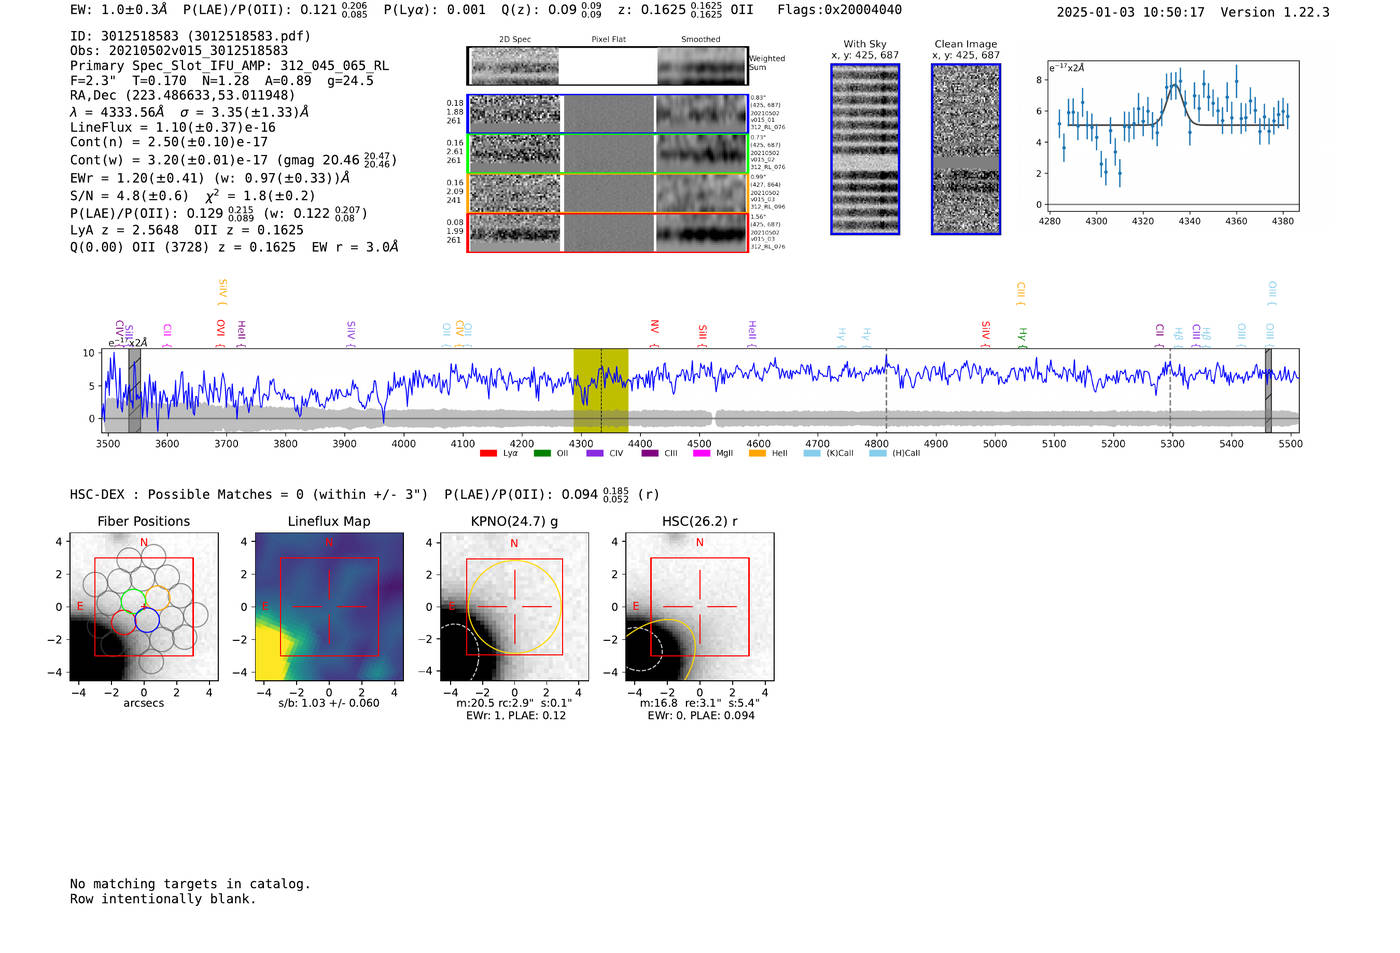Click the Flags:0x20004040 text in header
Viewport: 1400px width, 953px height.
tap(839, 10)
